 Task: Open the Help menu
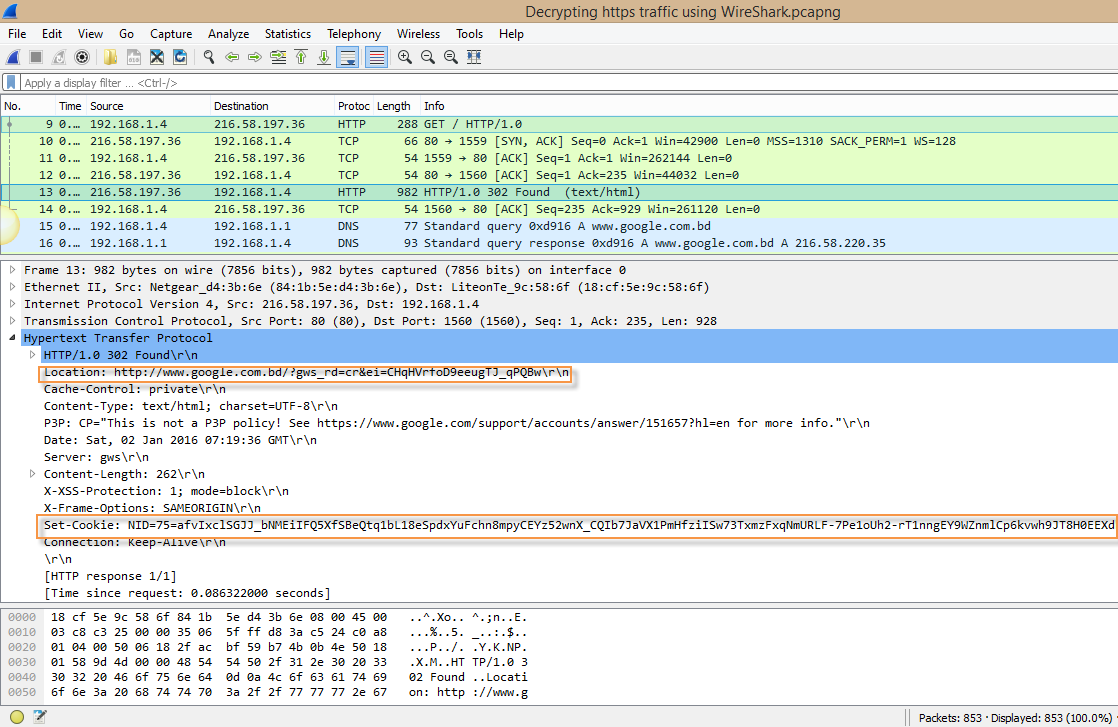(x=511, y=33)
